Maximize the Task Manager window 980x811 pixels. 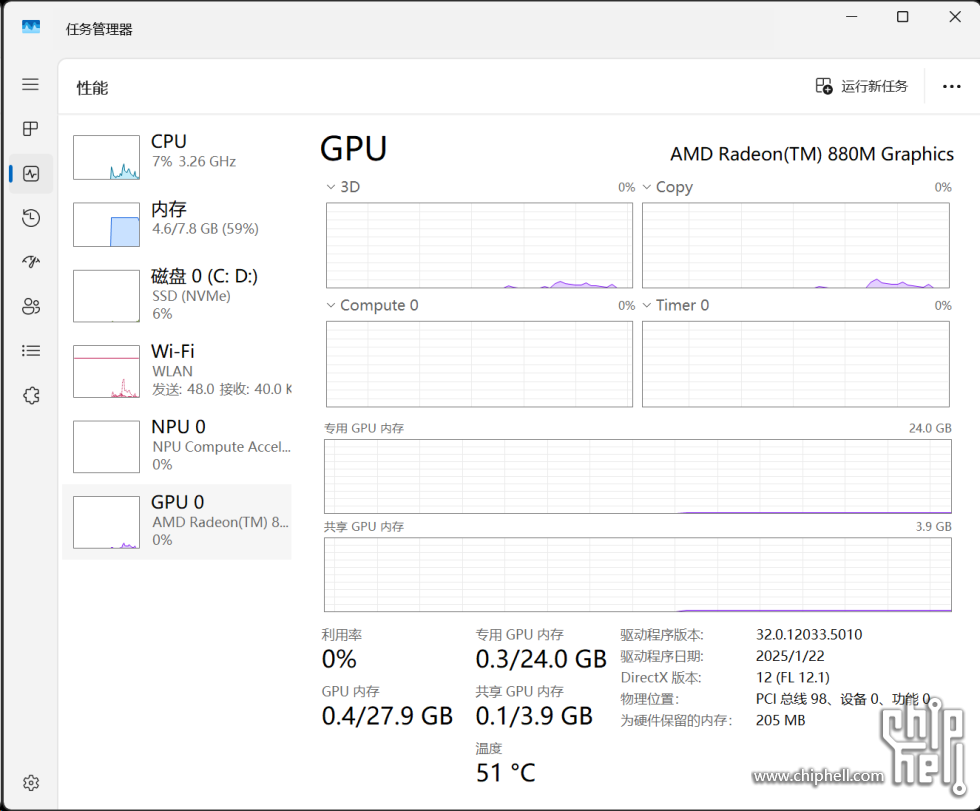(902, 17)
